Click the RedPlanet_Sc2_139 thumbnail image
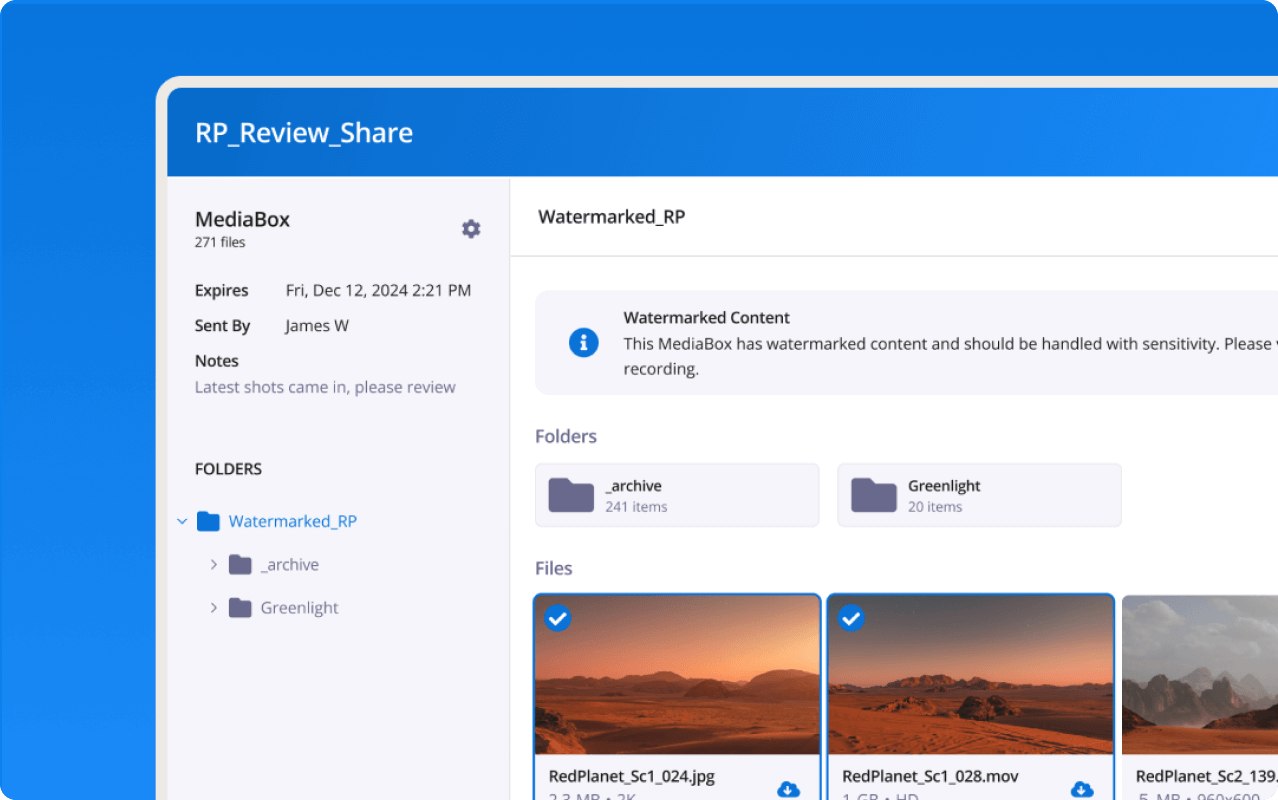The image size is (1278, 800). pyautogui.click(x=1200, y=675)
